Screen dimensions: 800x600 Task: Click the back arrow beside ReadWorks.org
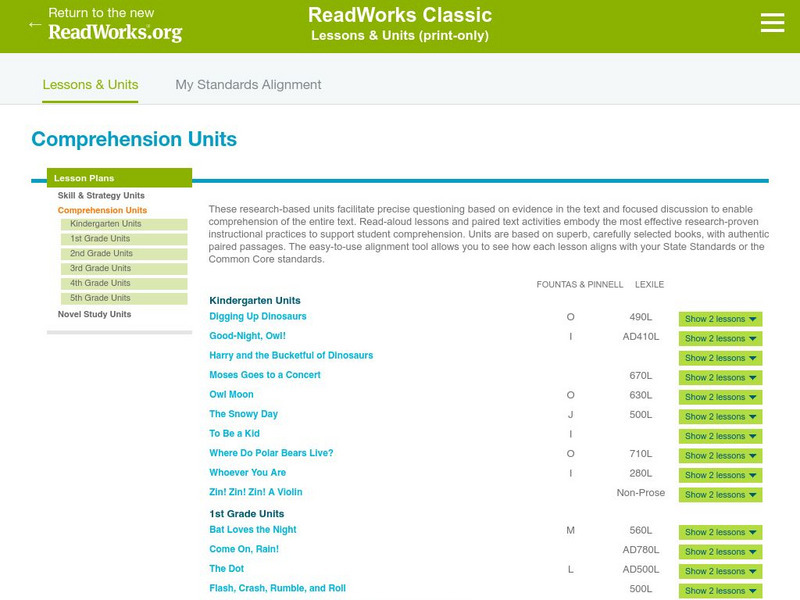pyautogui.click(x=35, y=24)
